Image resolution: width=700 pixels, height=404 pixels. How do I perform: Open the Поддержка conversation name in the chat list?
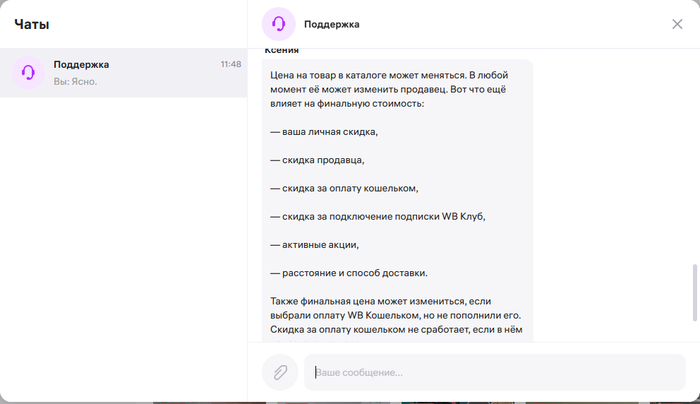[81, 64]
